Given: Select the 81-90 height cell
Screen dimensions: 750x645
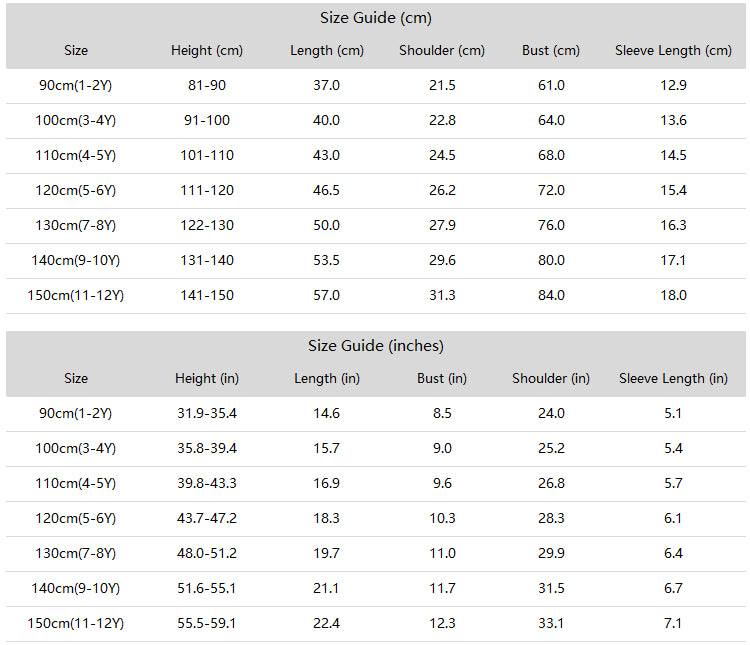Looking at the screenshot, I should click(x=207, y=86).
